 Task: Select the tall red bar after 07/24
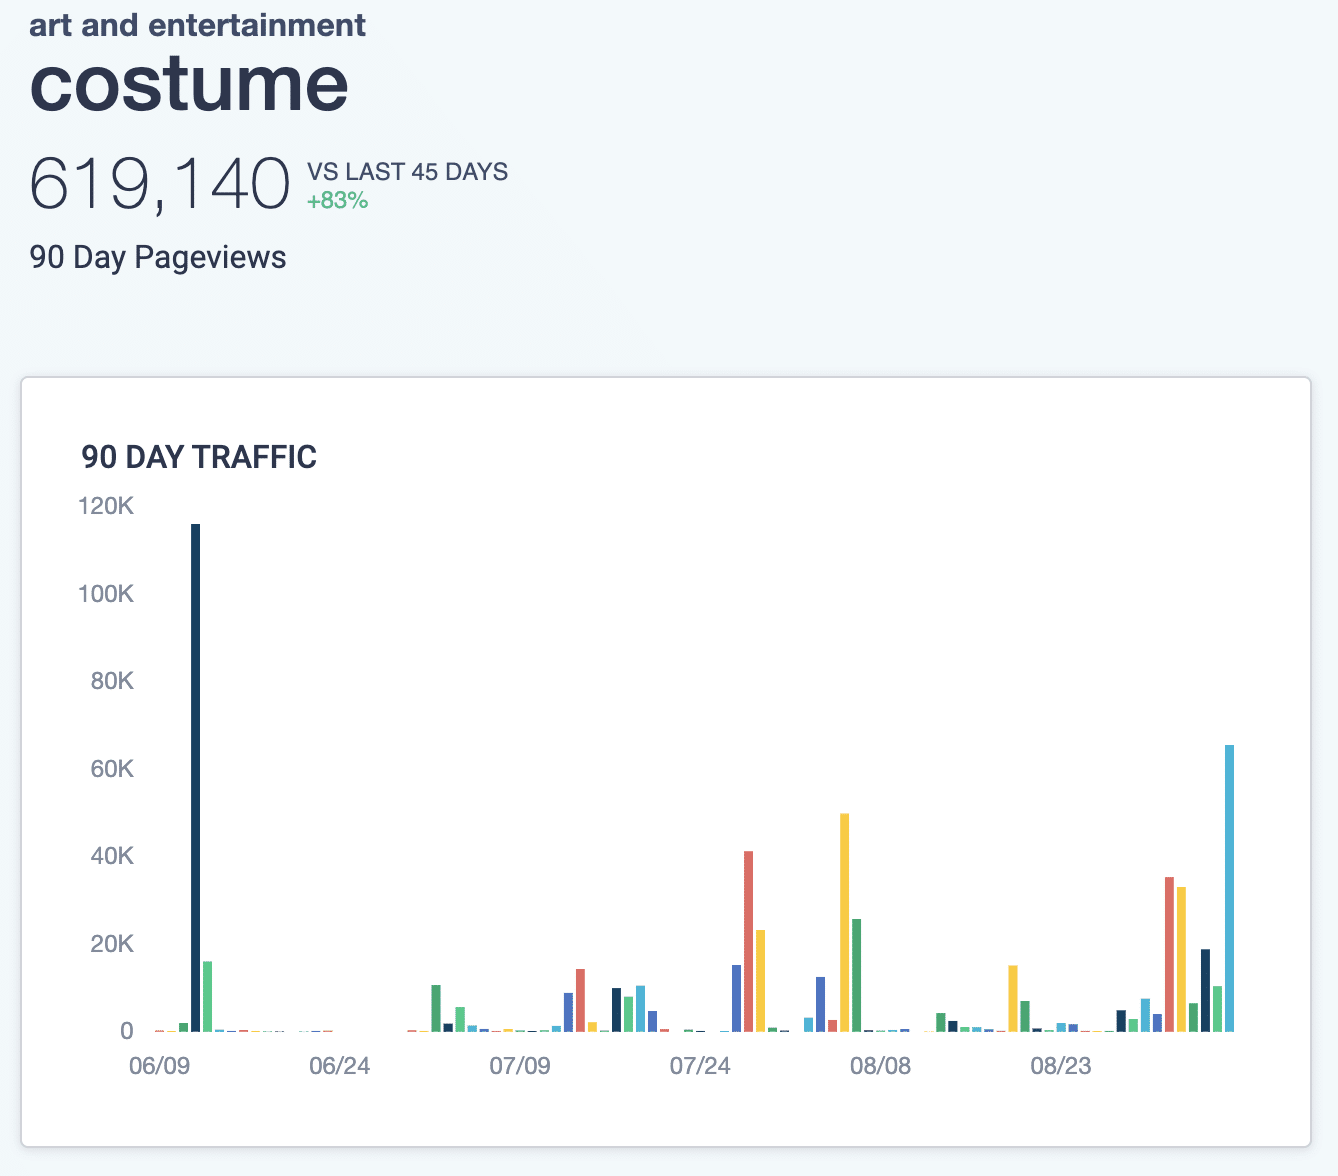[748, 941]
